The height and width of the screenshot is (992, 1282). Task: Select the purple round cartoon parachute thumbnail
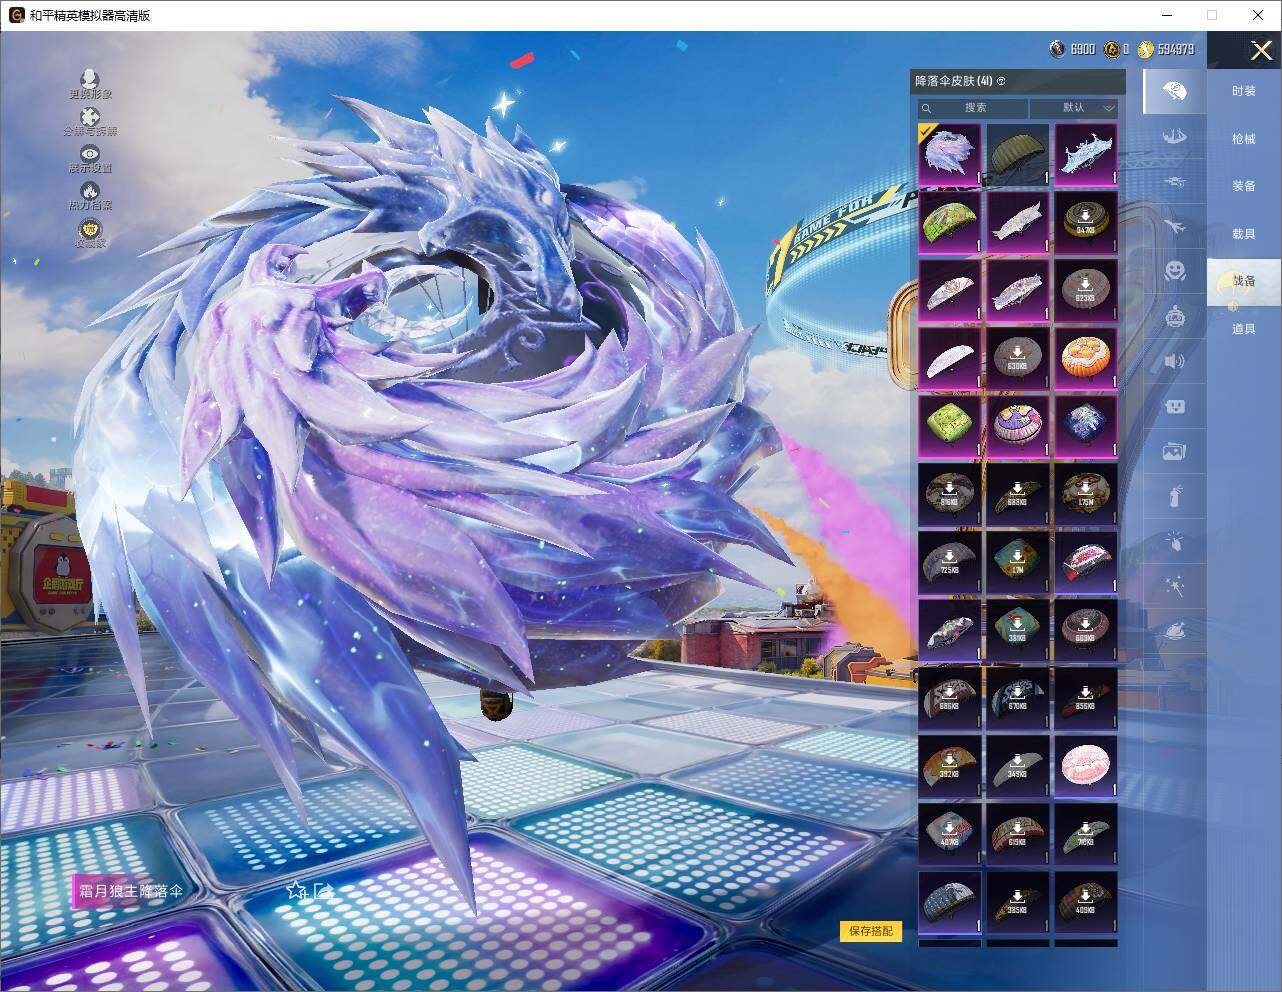[1017, 426]
